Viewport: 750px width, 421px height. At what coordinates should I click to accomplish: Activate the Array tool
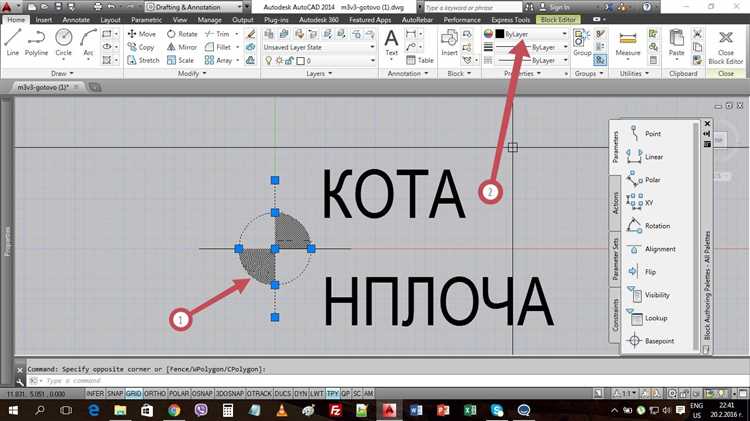(x=219, y=60)
